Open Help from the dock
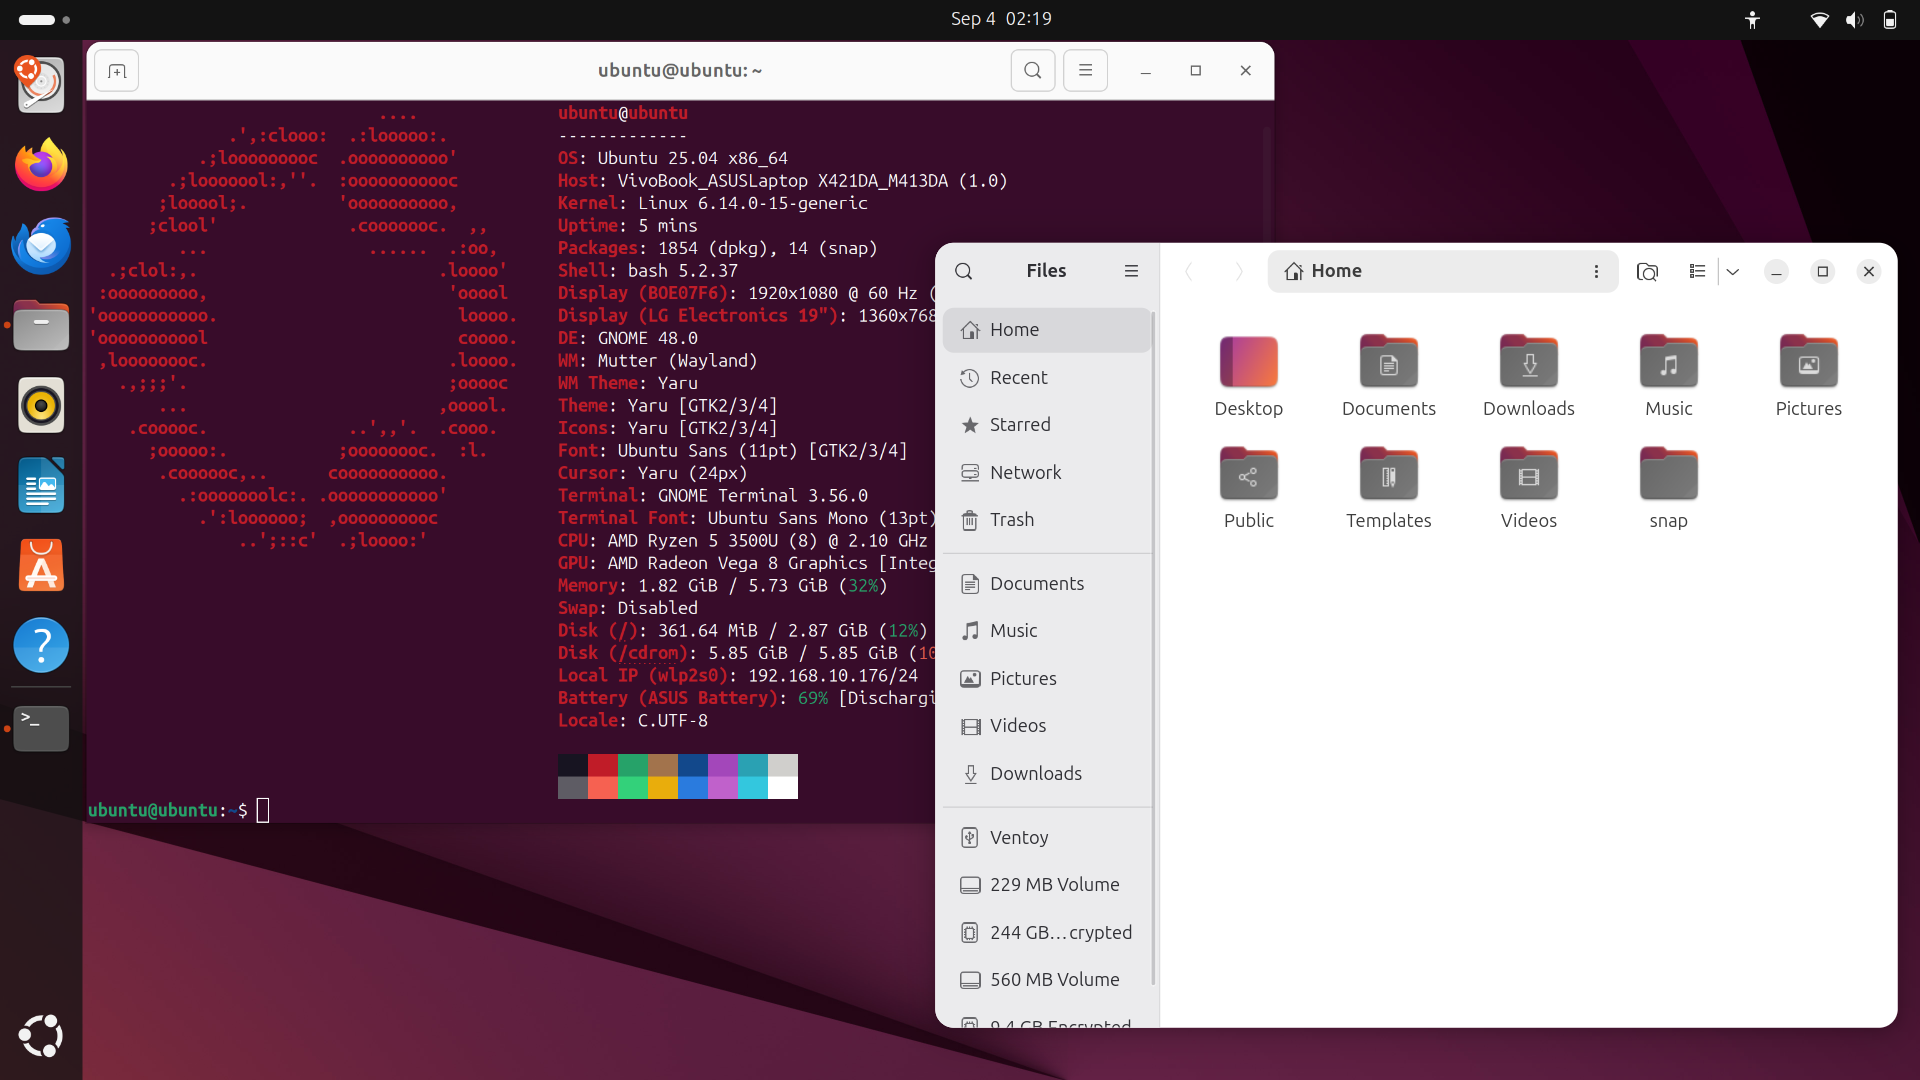 41,646
